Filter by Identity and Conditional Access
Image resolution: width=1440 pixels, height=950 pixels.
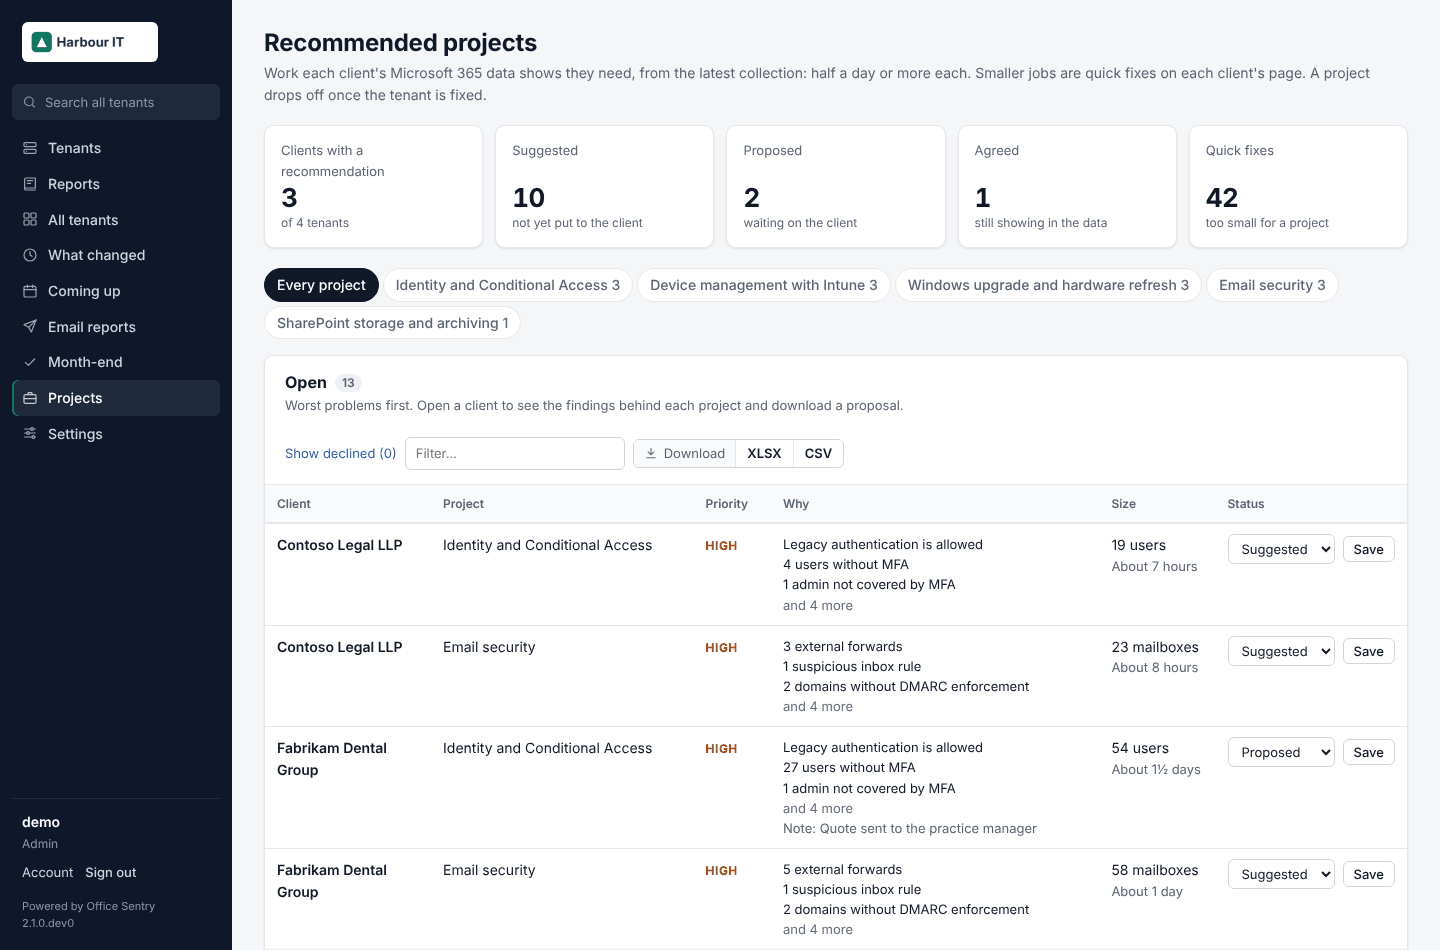click(508, 285)
